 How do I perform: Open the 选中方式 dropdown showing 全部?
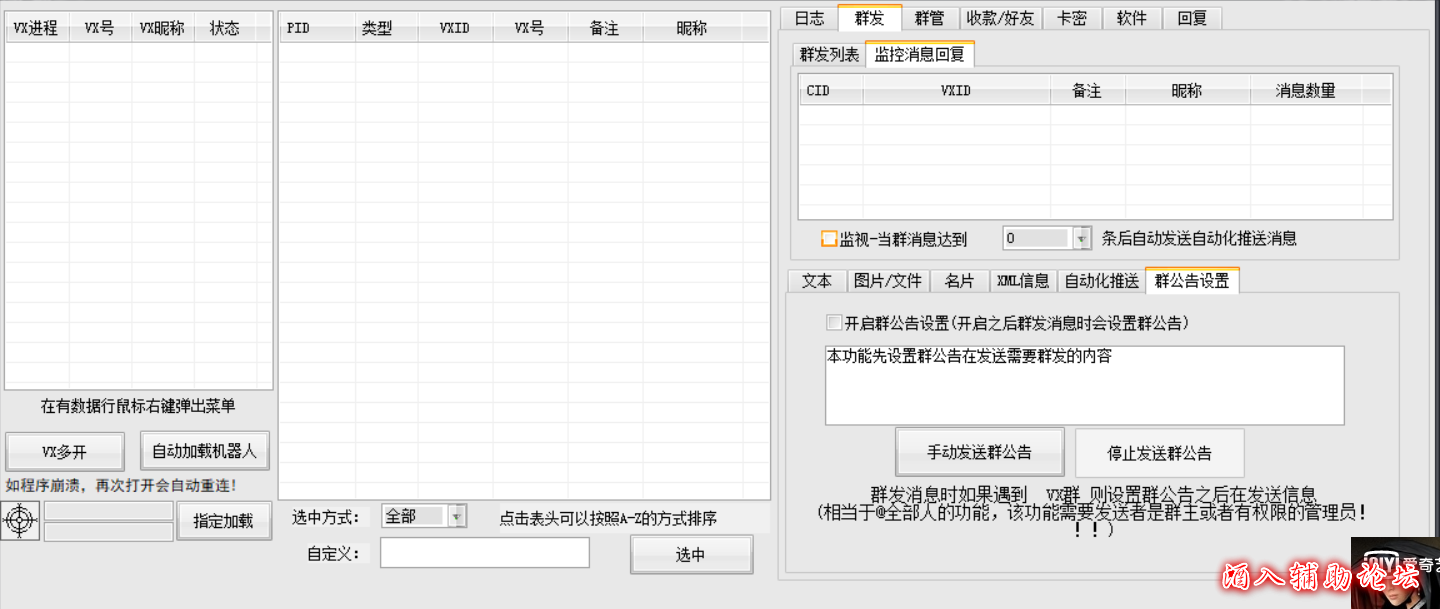(455, 517)
